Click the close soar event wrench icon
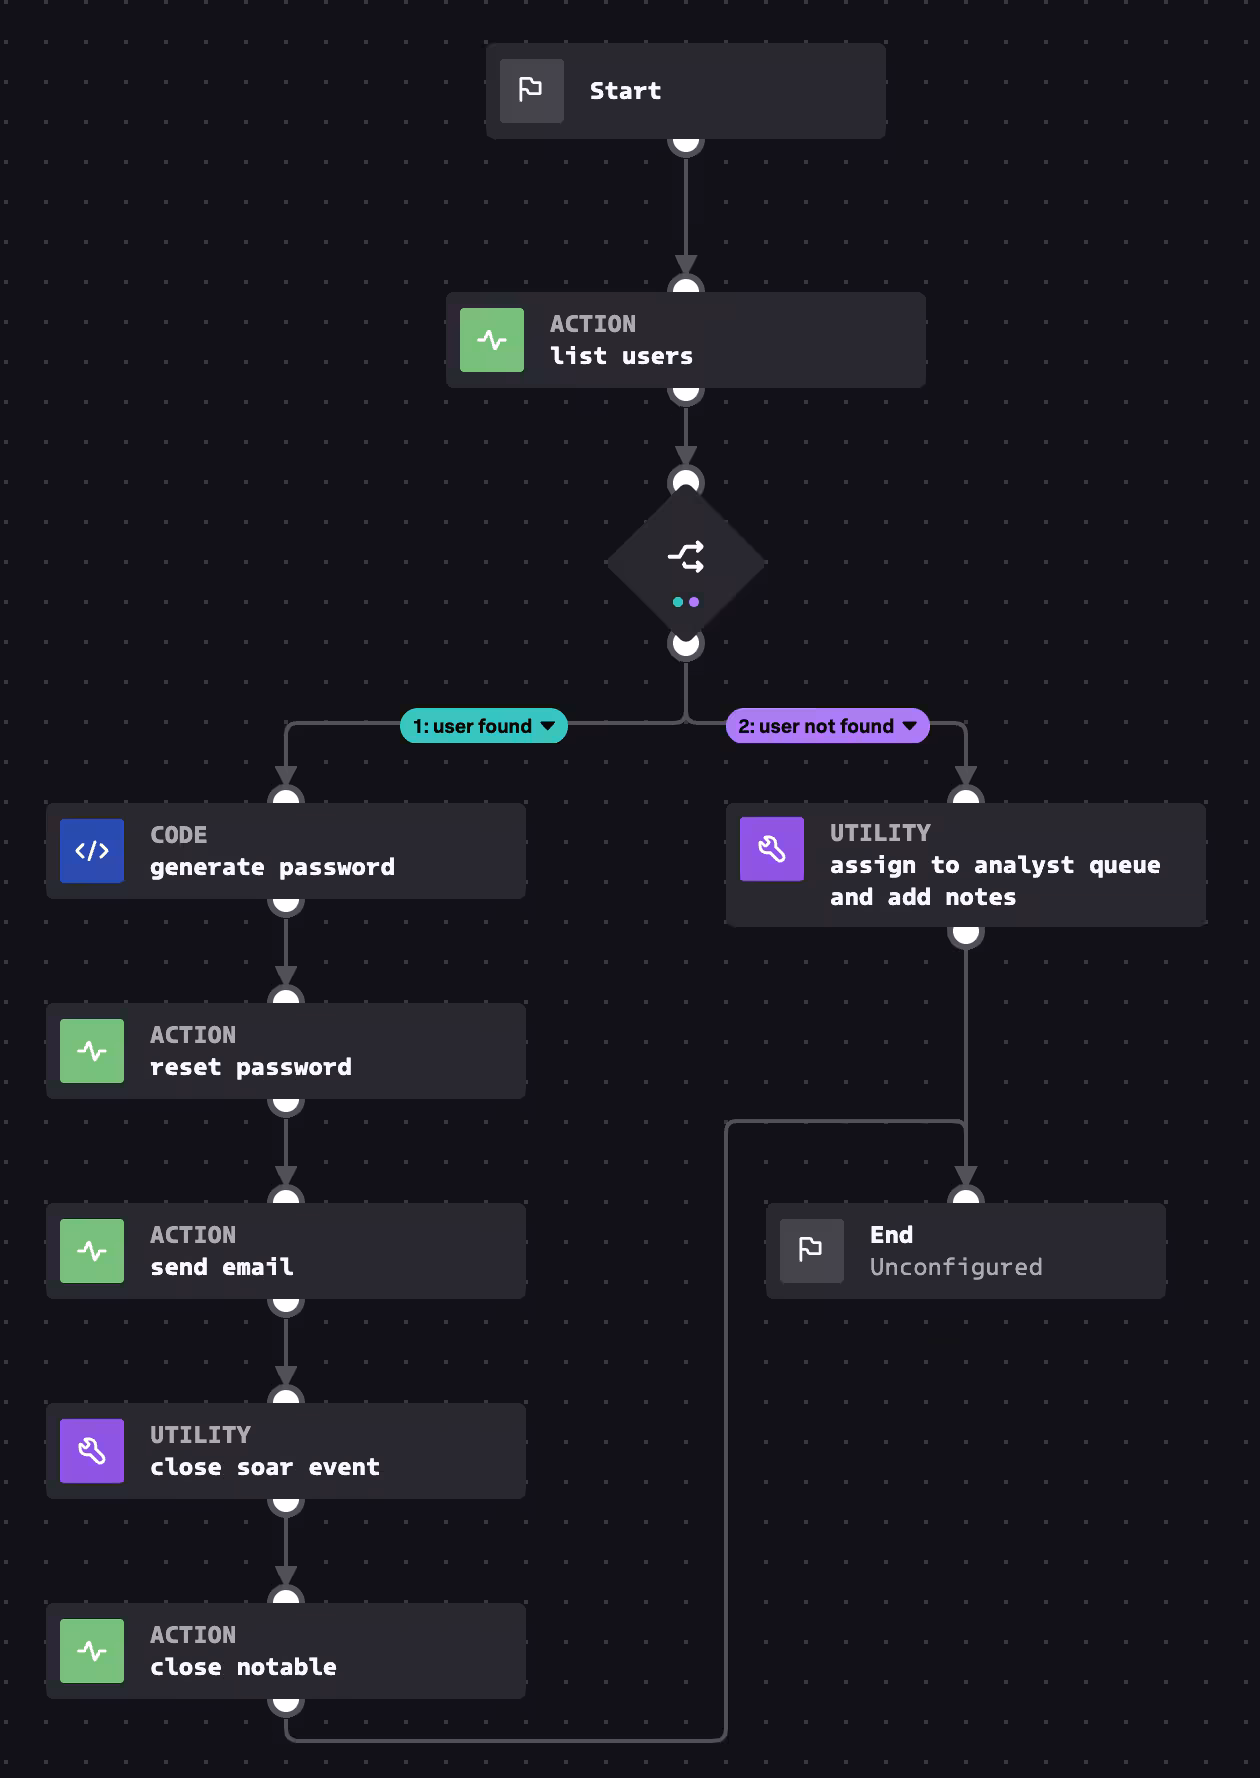The width and height of the screenshot is (1260, 1778). click(x=92, y=1451)
